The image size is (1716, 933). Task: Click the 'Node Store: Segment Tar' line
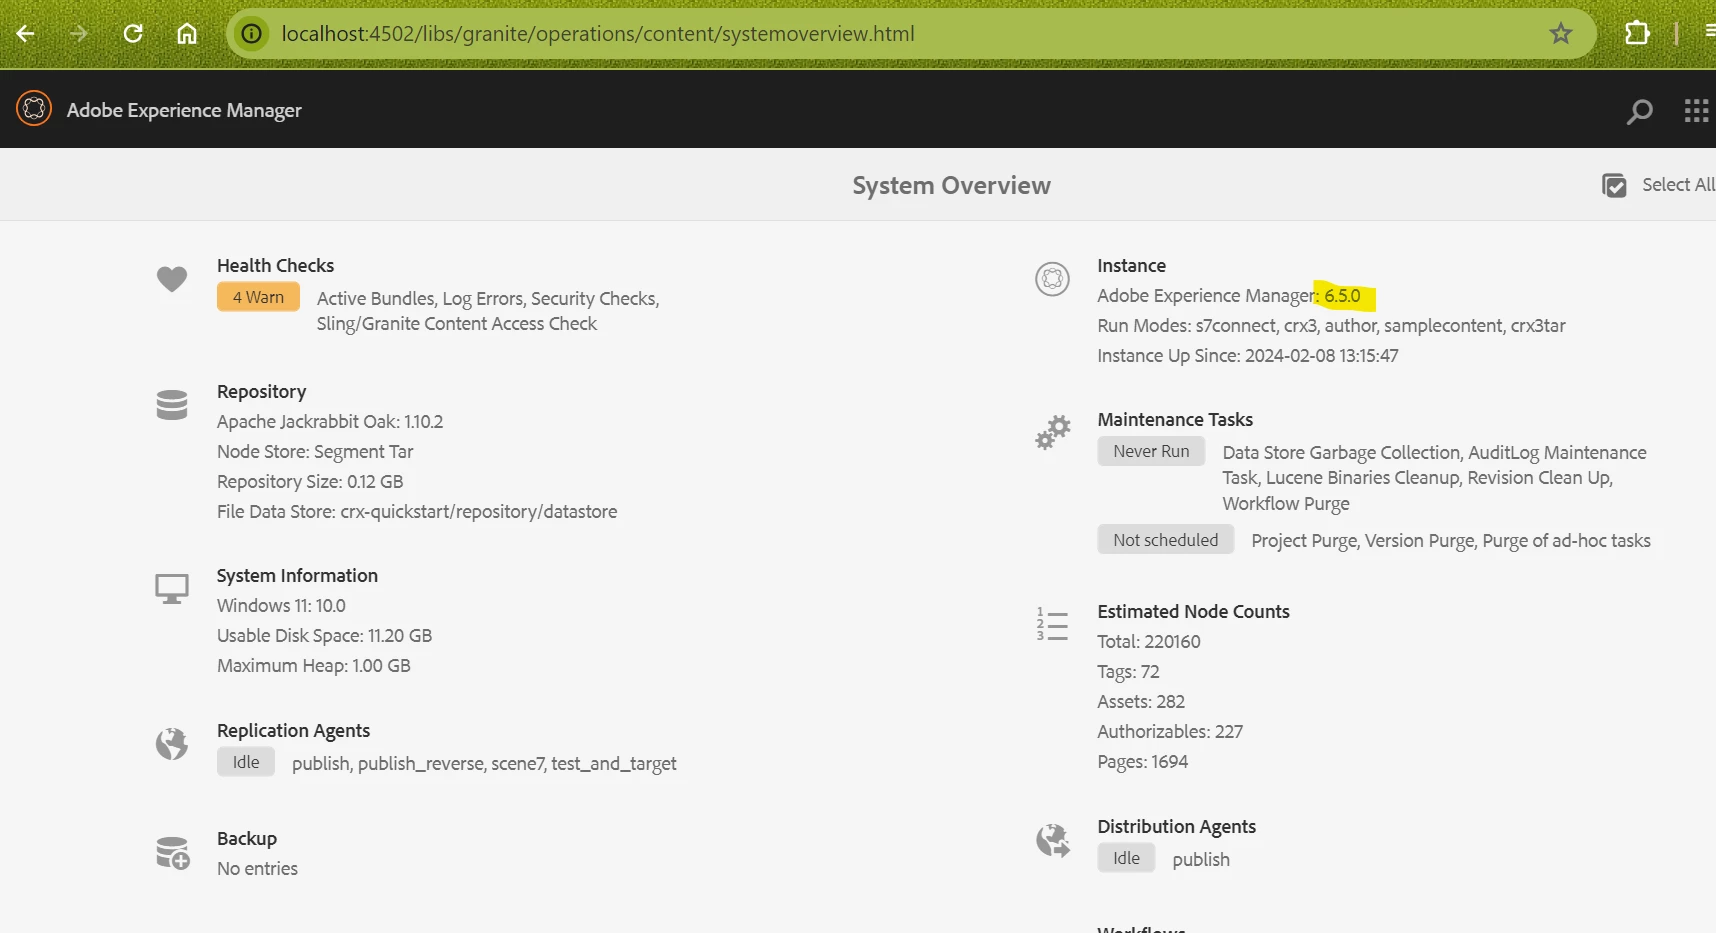pyautogui.click(x=315, y=452)
